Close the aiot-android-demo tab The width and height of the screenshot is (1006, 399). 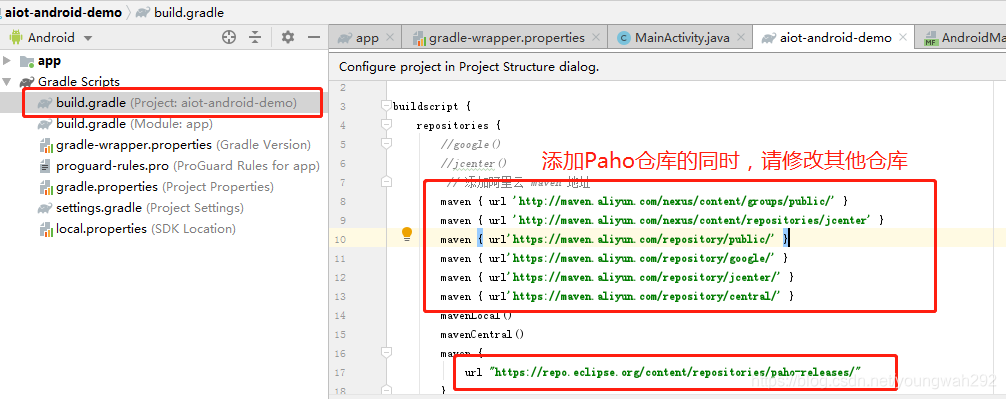[903, 38]
